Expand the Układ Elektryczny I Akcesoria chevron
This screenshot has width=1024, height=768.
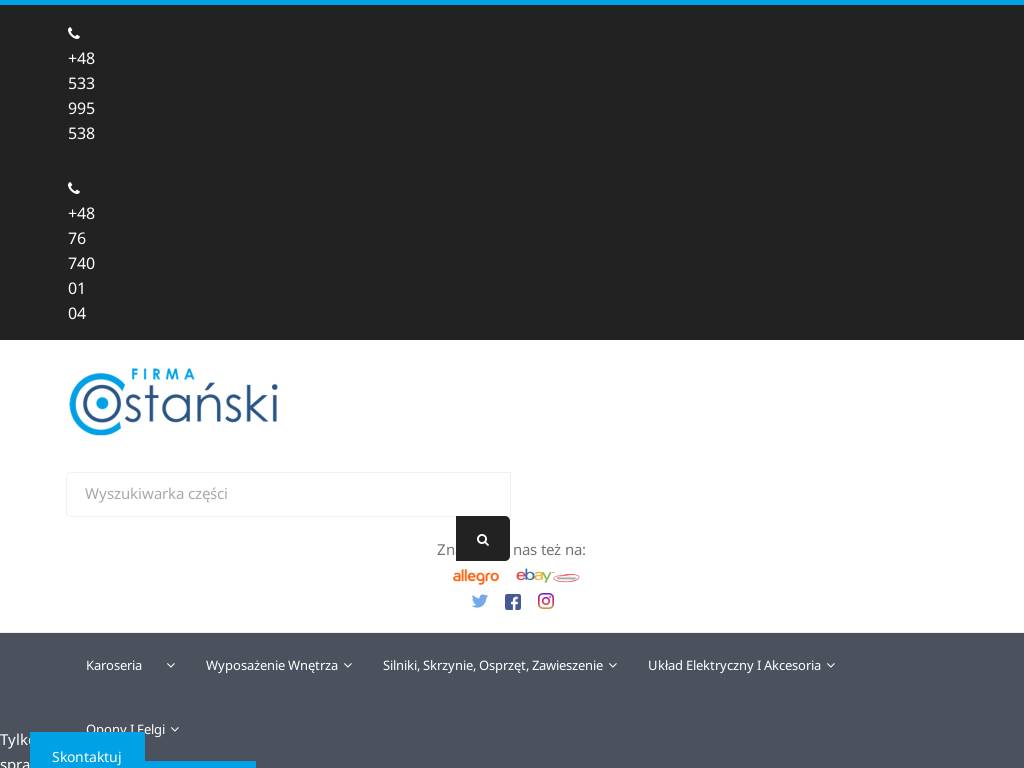[x=831, y=665]
